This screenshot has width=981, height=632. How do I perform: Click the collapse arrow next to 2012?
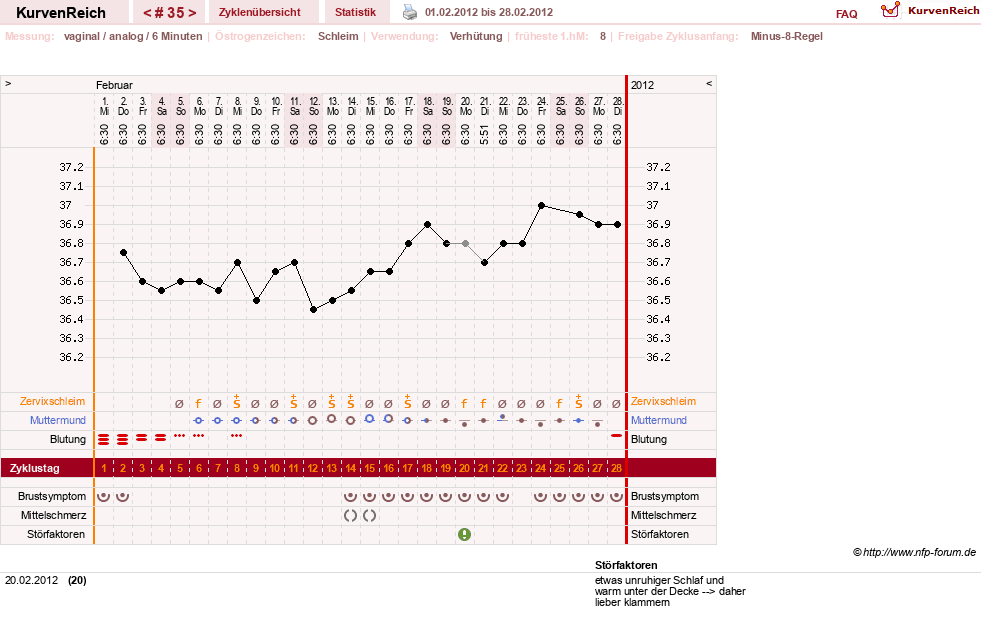pyautogui.click(x=709, y=83)
